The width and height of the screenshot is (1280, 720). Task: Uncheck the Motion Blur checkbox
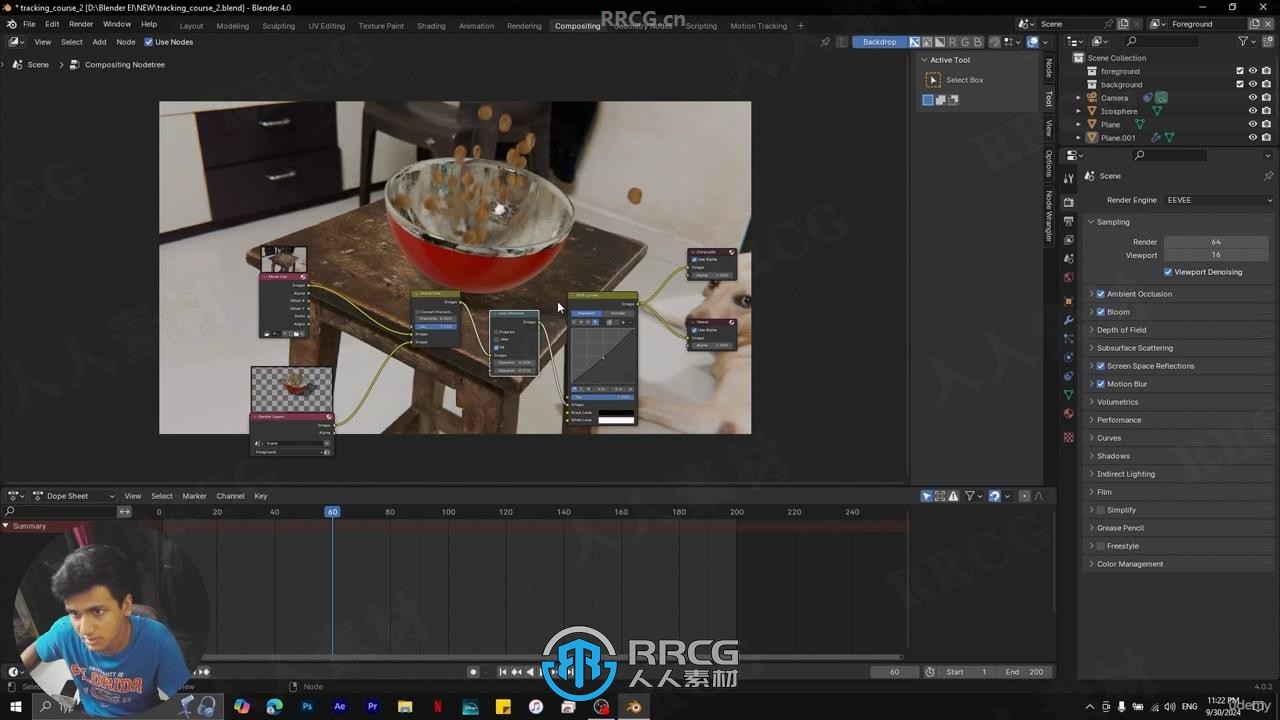(1101, 384)
